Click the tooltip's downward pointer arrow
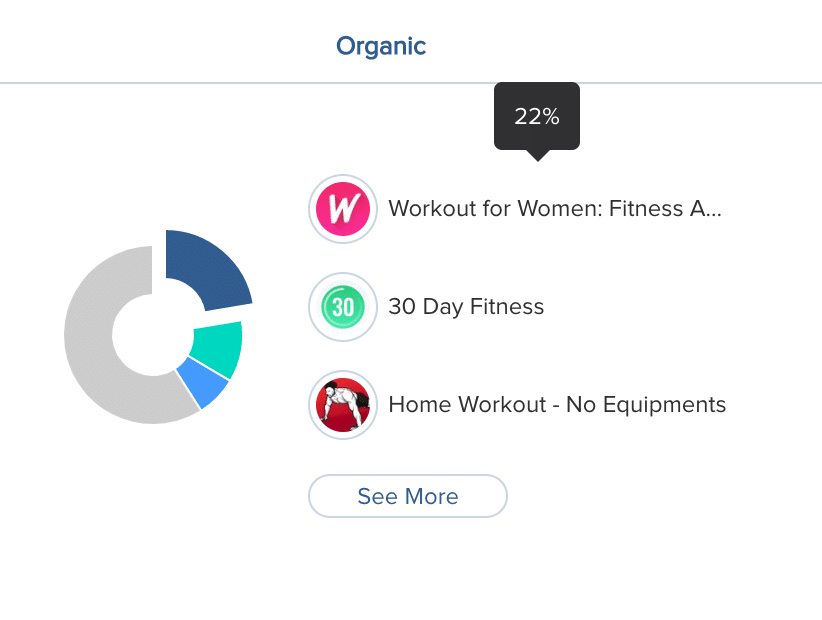This screenshot has height=620, width=822. [537, 156]
